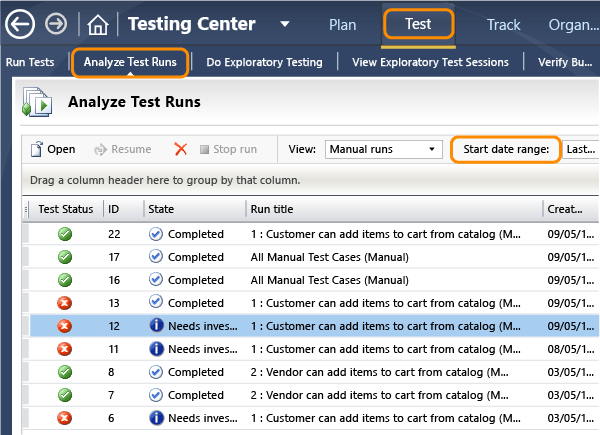The width and height of the screenshot is (600, 435).
Task: Sort by Test Status column header
Action: tap(66, 209)
